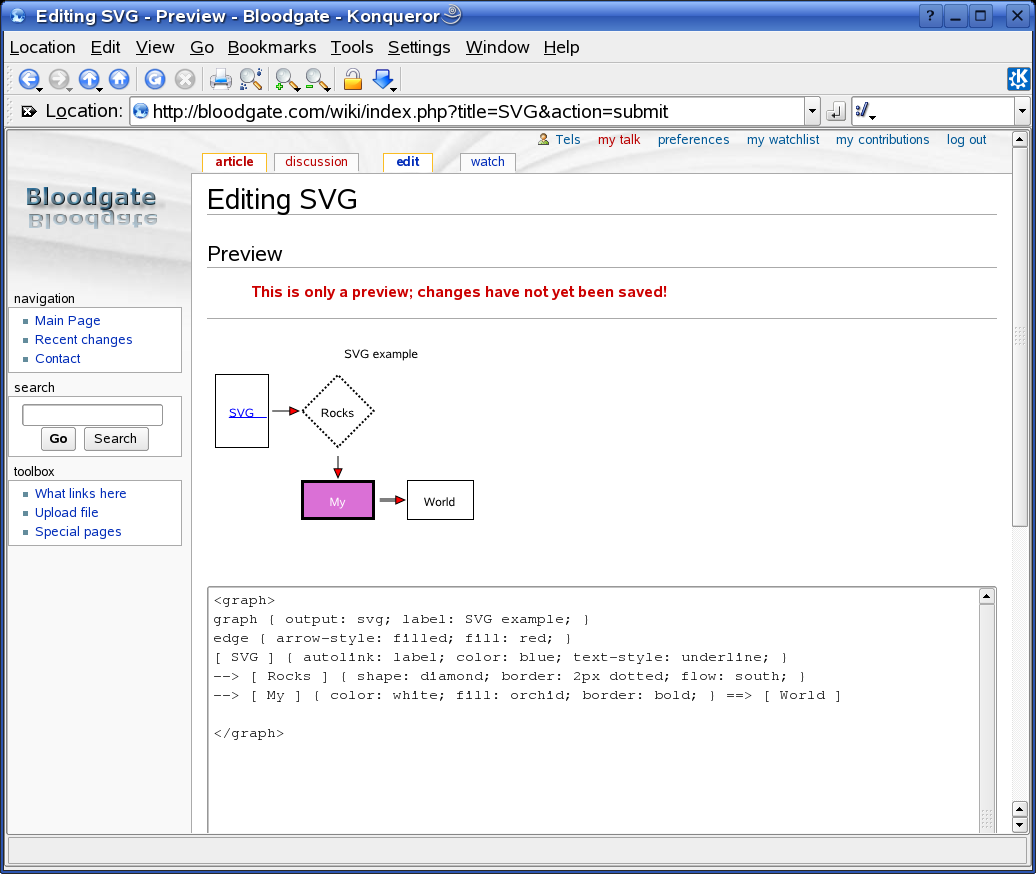Click the Back navigation arrow icon
This screenshot has height=874, width=1036.
(27, 79)
